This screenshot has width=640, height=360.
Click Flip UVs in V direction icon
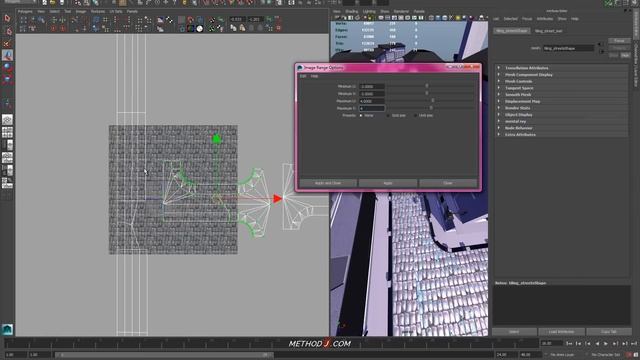coord(62,20)
